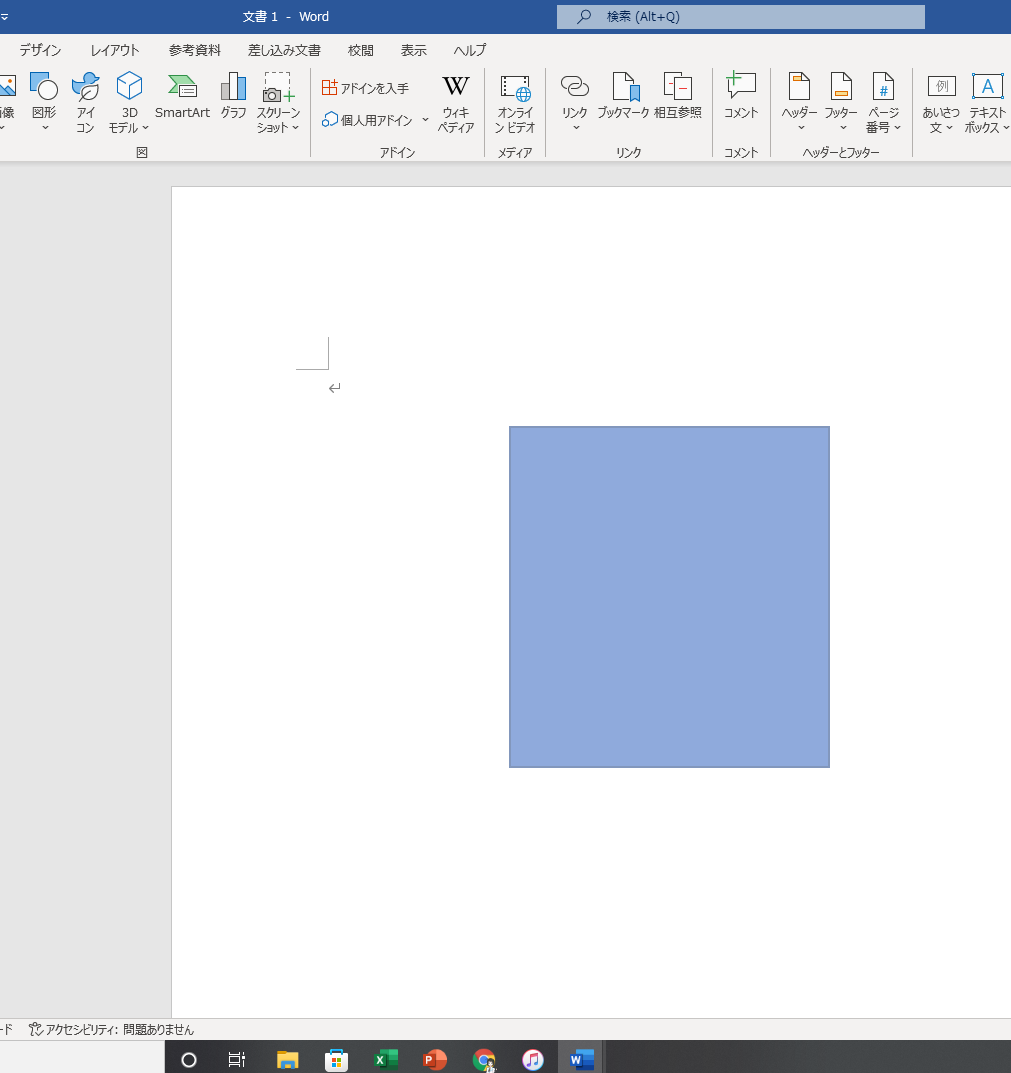The height and width of the screenshot is (1073, 1011).
Task: Click the ページ番号 icon
Action: 883,87
